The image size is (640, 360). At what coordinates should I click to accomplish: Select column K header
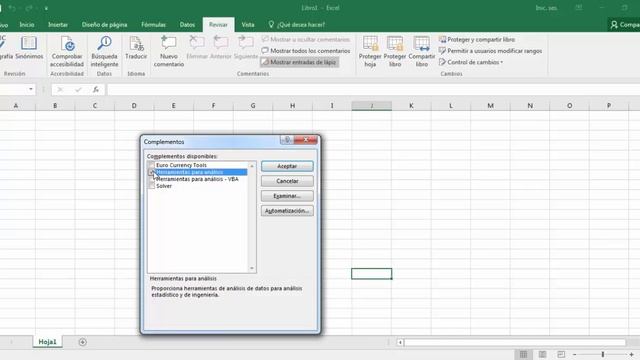[x=411, y=106]
